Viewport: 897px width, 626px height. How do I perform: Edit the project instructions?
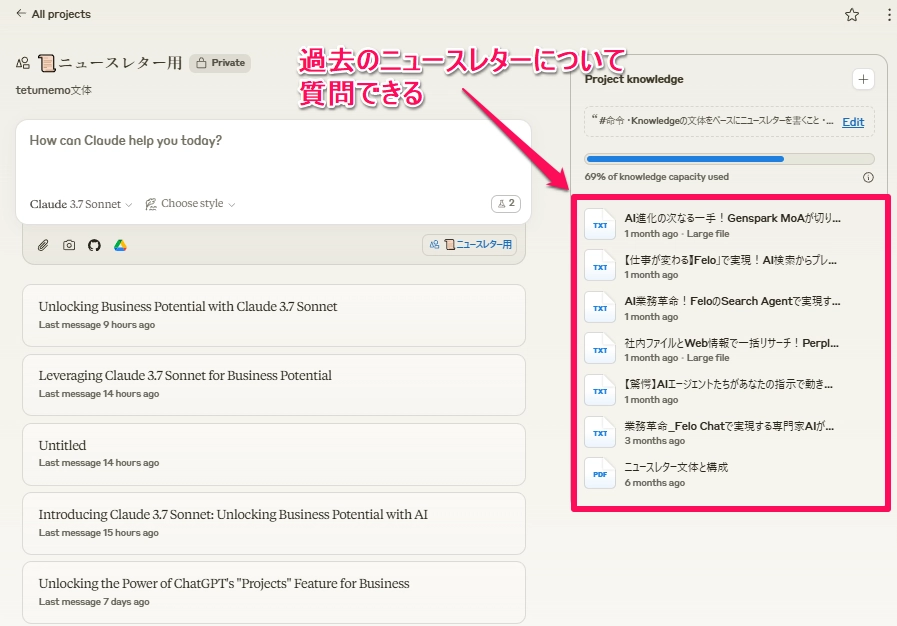pos(853,122)
